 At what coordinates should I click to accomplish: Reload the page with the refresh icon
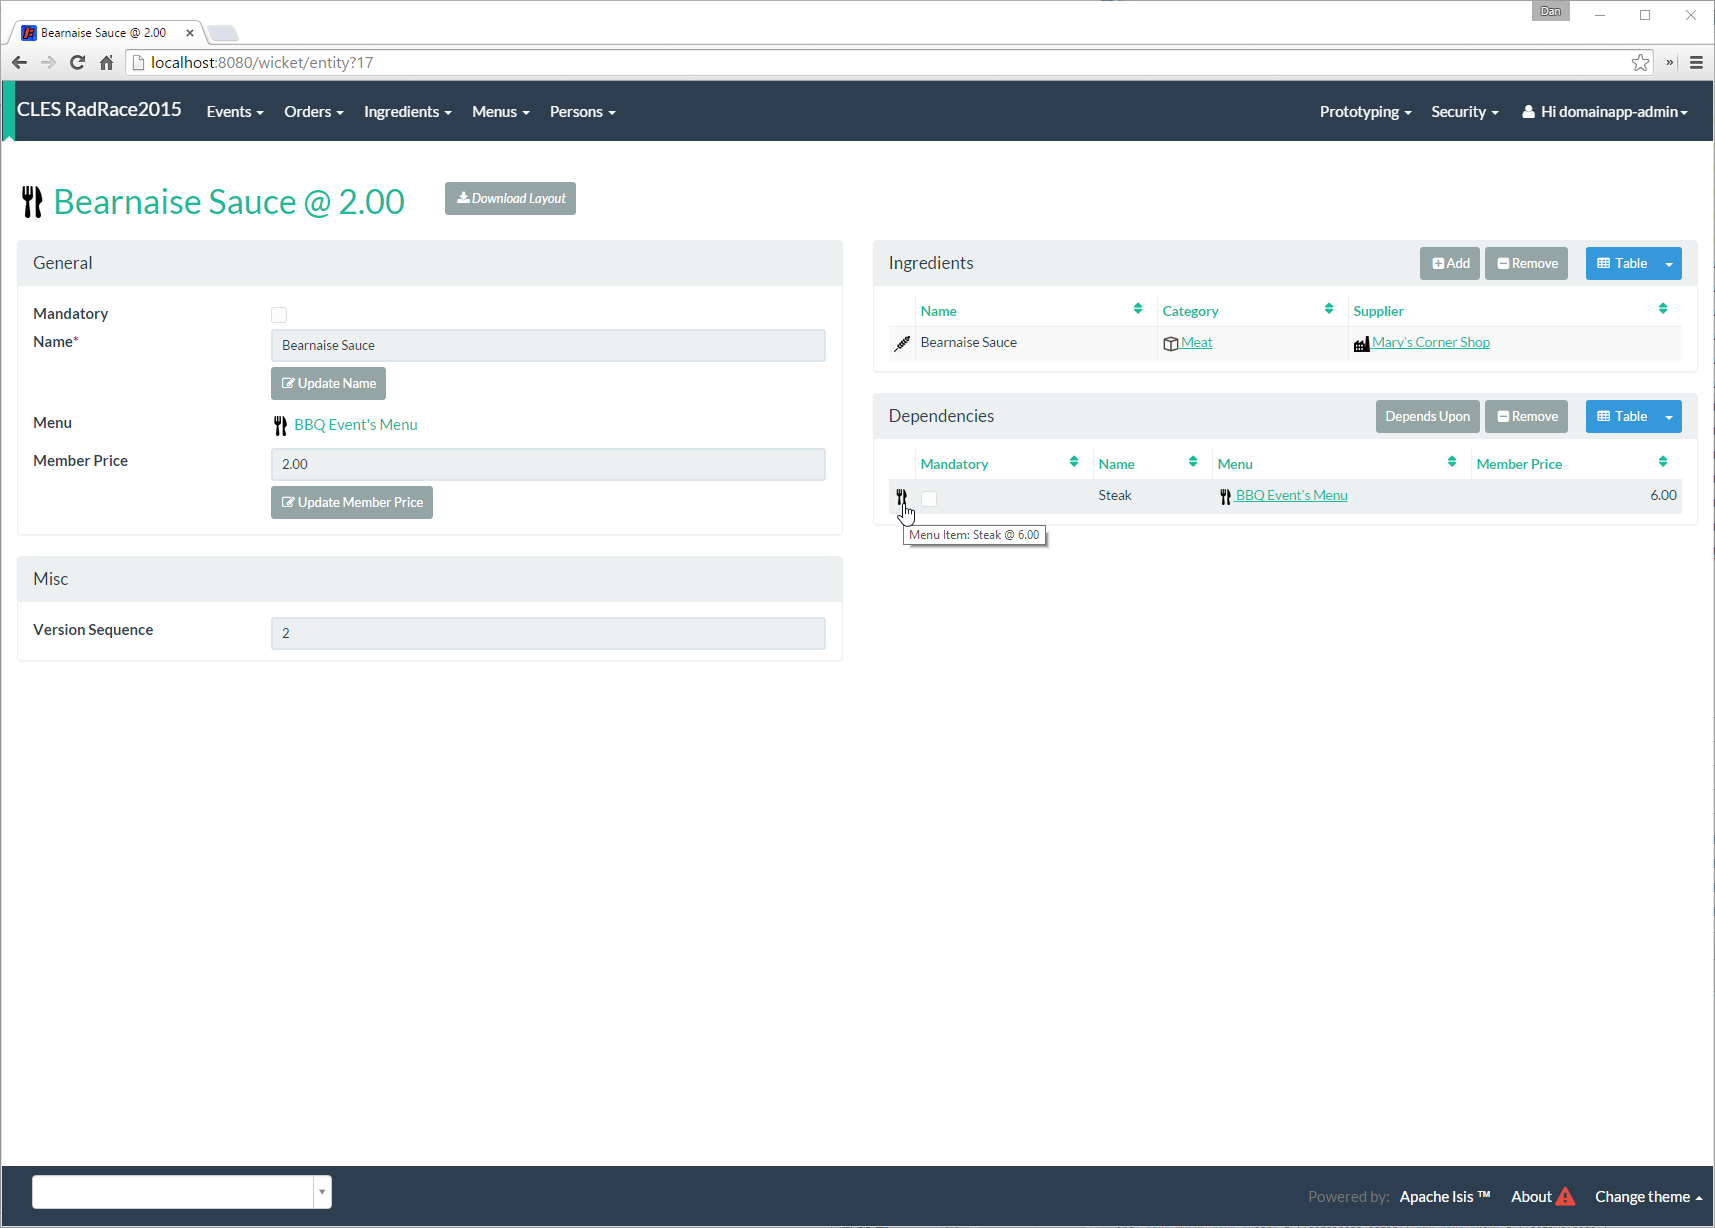click(x=77, y=62)
